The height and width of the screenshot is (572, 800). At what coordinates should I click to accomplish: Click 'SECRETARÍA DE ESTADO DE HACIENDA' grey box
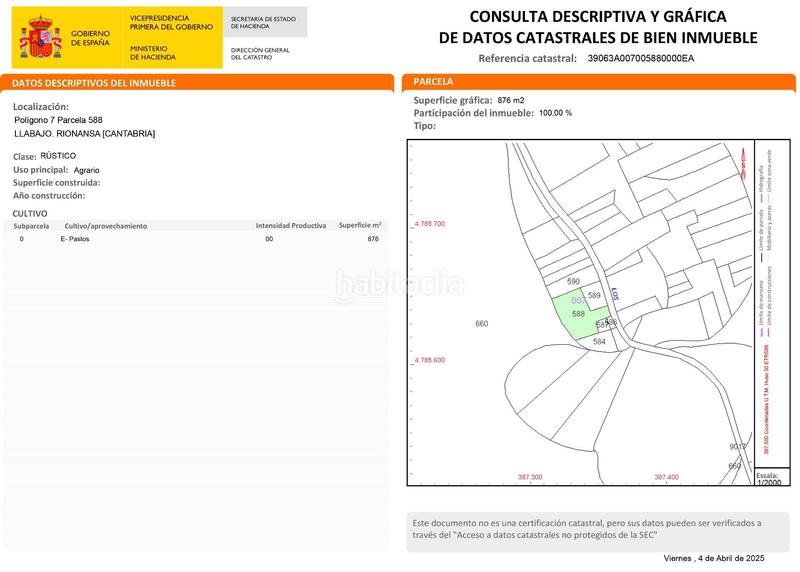point(263,22)
